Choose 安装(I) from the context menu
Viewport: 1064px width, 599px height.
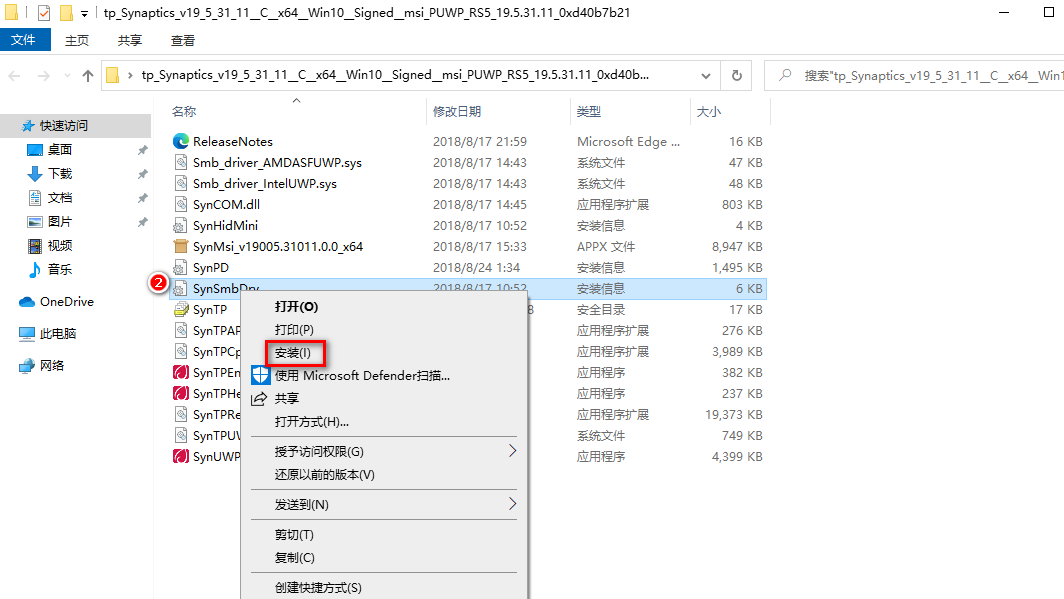point(294,353)
